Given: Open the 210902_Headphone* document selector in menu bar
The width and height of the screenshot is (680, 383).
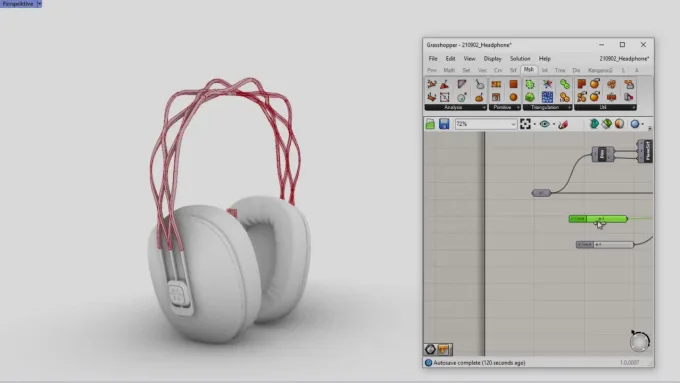Looking at the screenshot, I should click(x=624, y=59).
